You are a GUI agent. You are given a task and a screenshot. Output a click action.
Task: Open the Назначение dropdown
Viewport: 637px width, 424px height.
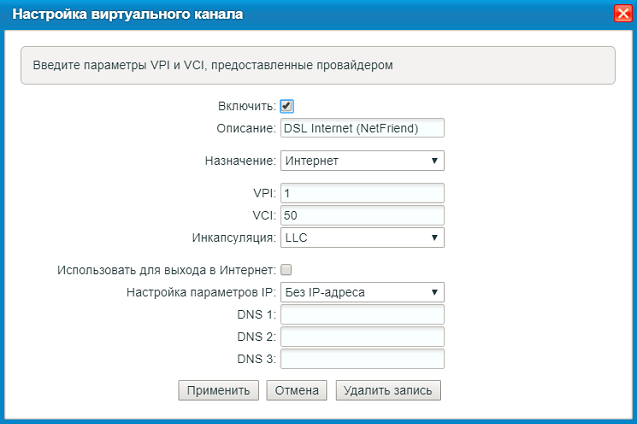[x=362, y=160]
